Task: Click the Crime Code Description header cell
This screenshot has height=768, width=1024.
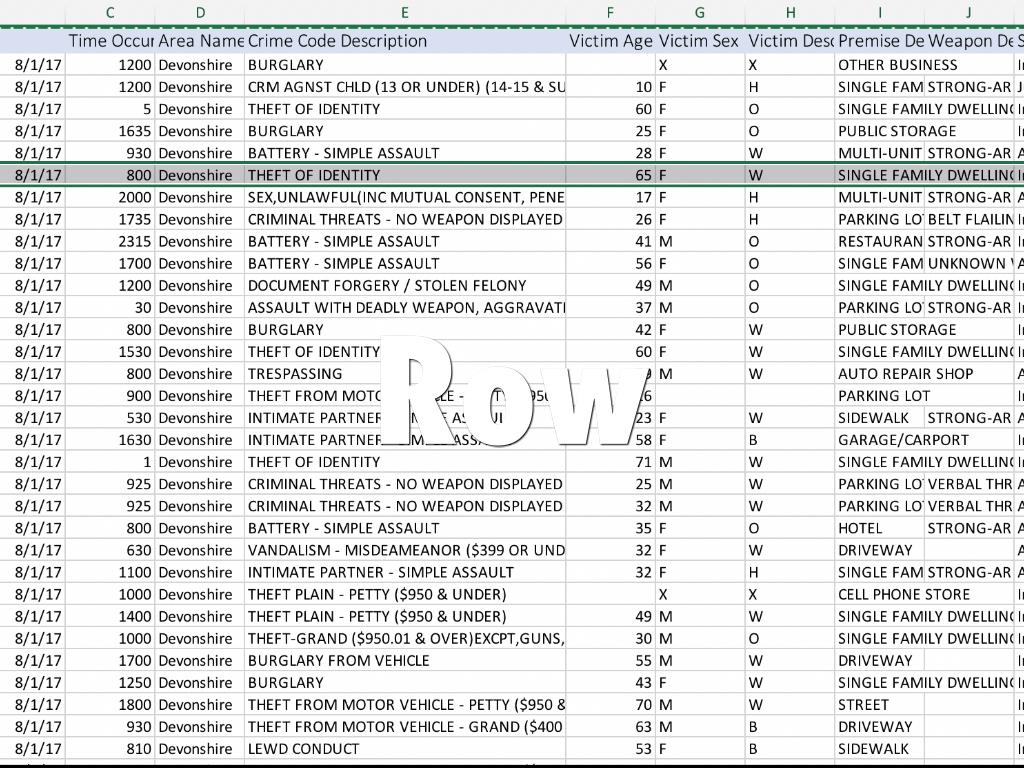Action: [404, 41]
